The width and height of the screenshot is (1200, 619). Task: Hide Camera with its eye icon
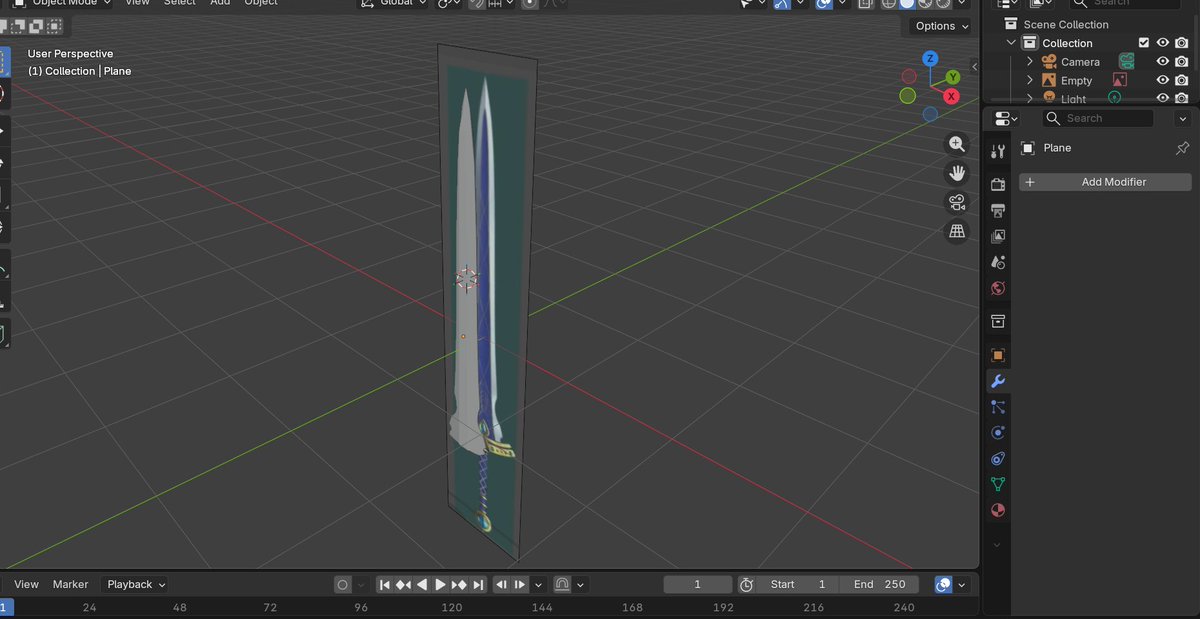coord(1163,62)
